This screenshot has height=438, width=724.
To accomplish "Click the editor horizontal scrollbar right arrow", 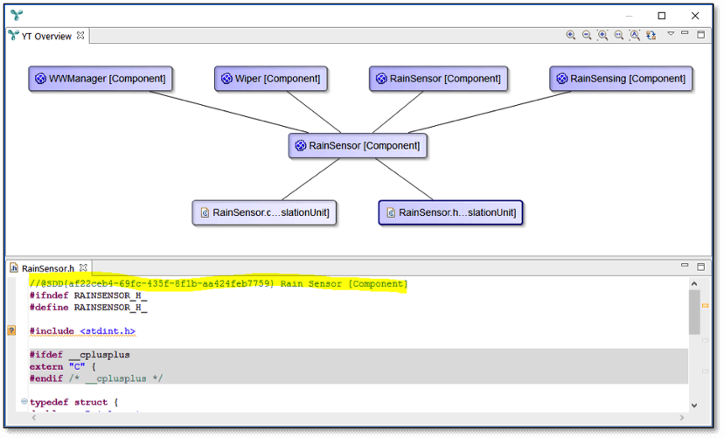I will tap(682, 418).
